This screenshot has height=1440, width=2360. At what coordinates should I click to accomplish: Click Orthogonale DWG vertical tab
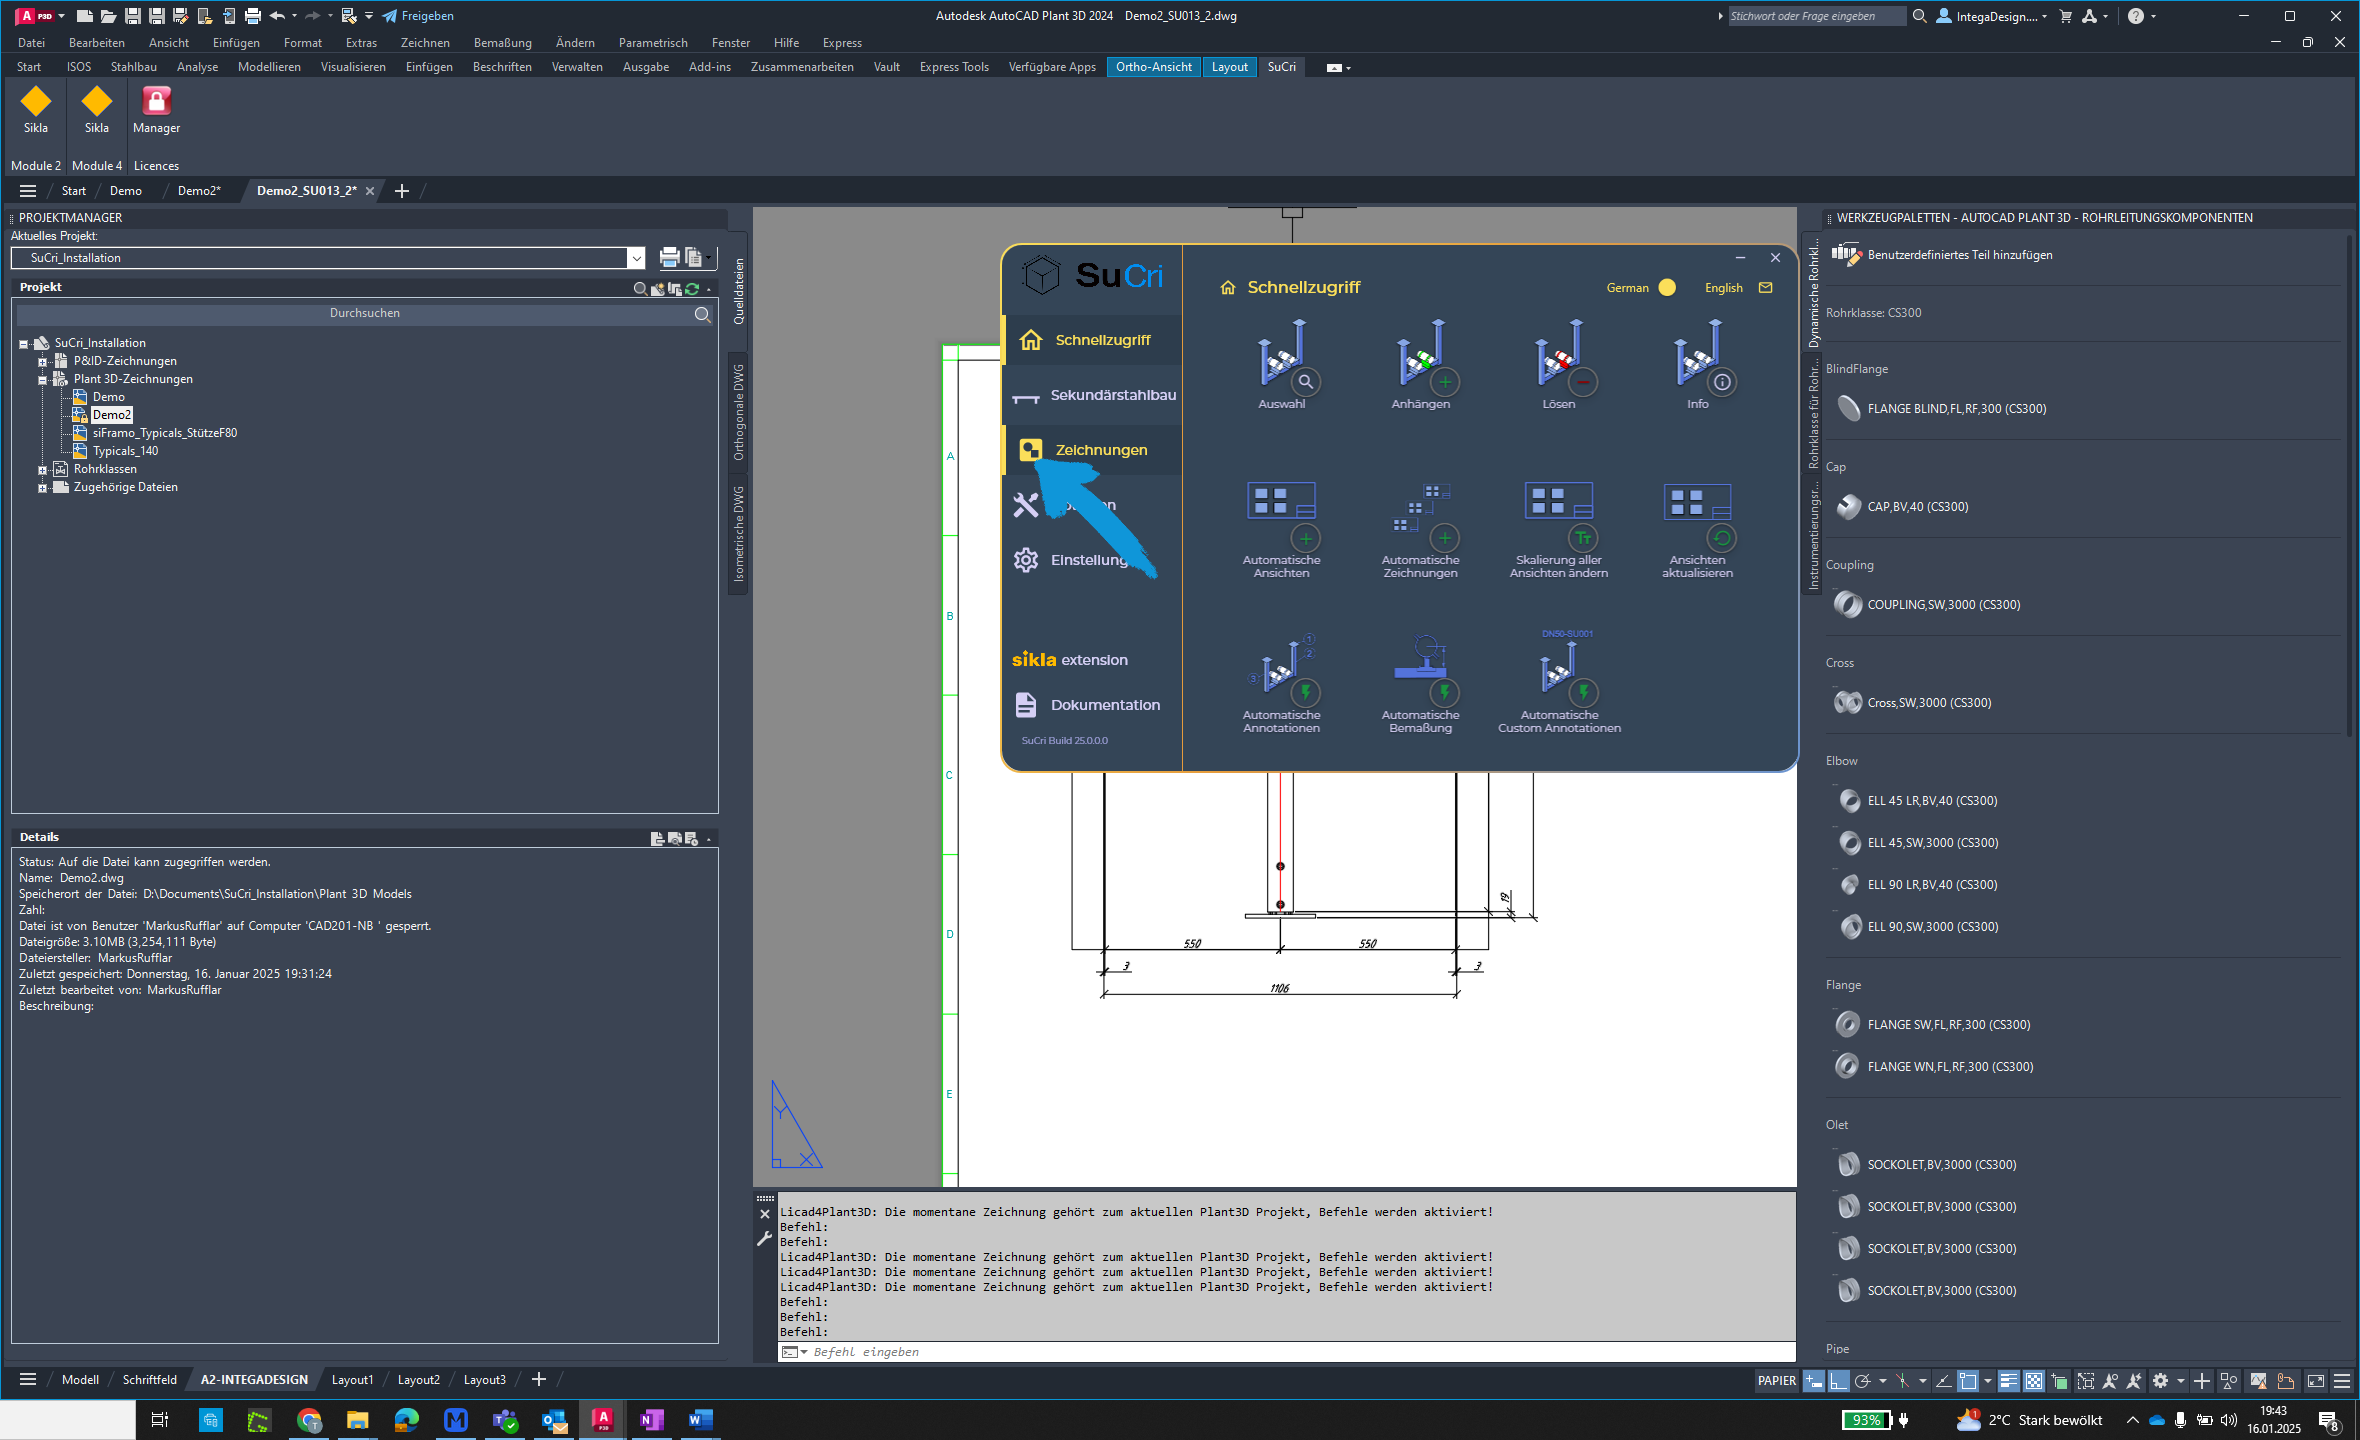point(739,412)
